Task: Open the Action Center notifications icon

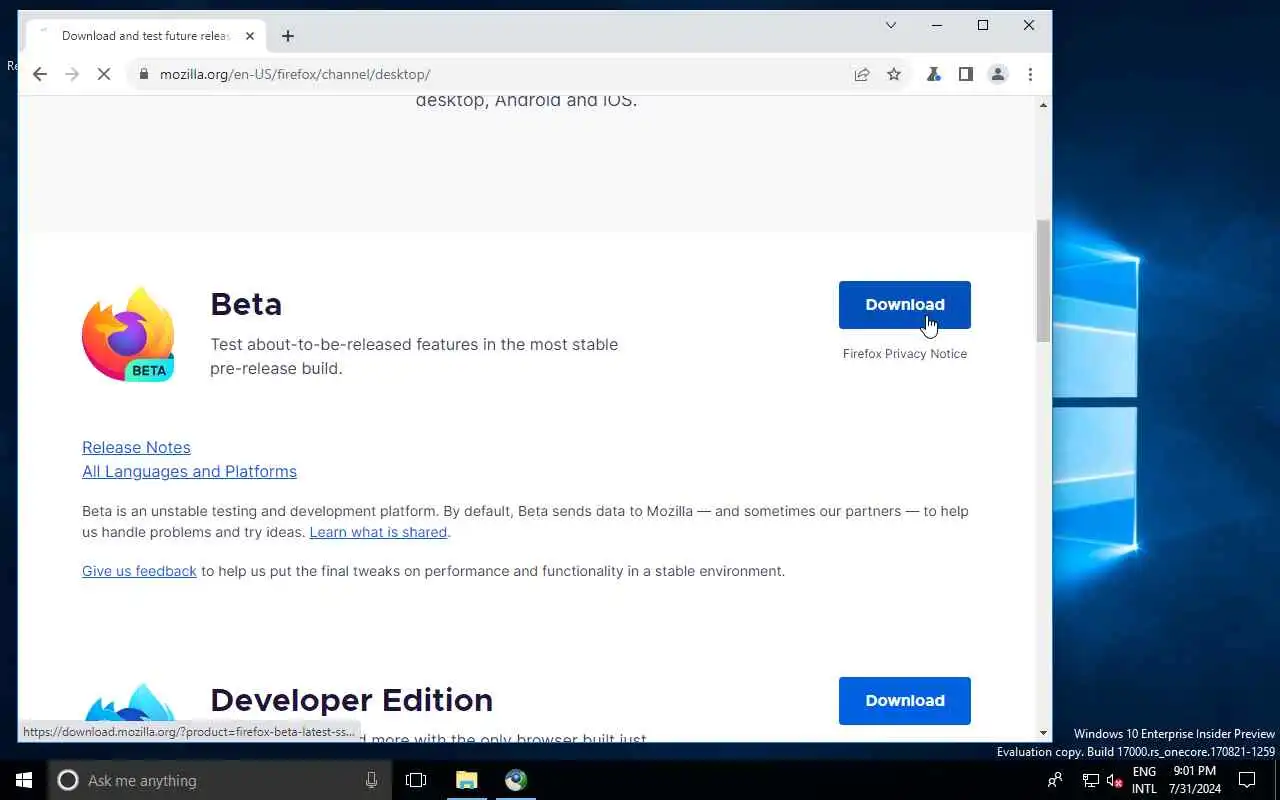Action: (1247, 780)
